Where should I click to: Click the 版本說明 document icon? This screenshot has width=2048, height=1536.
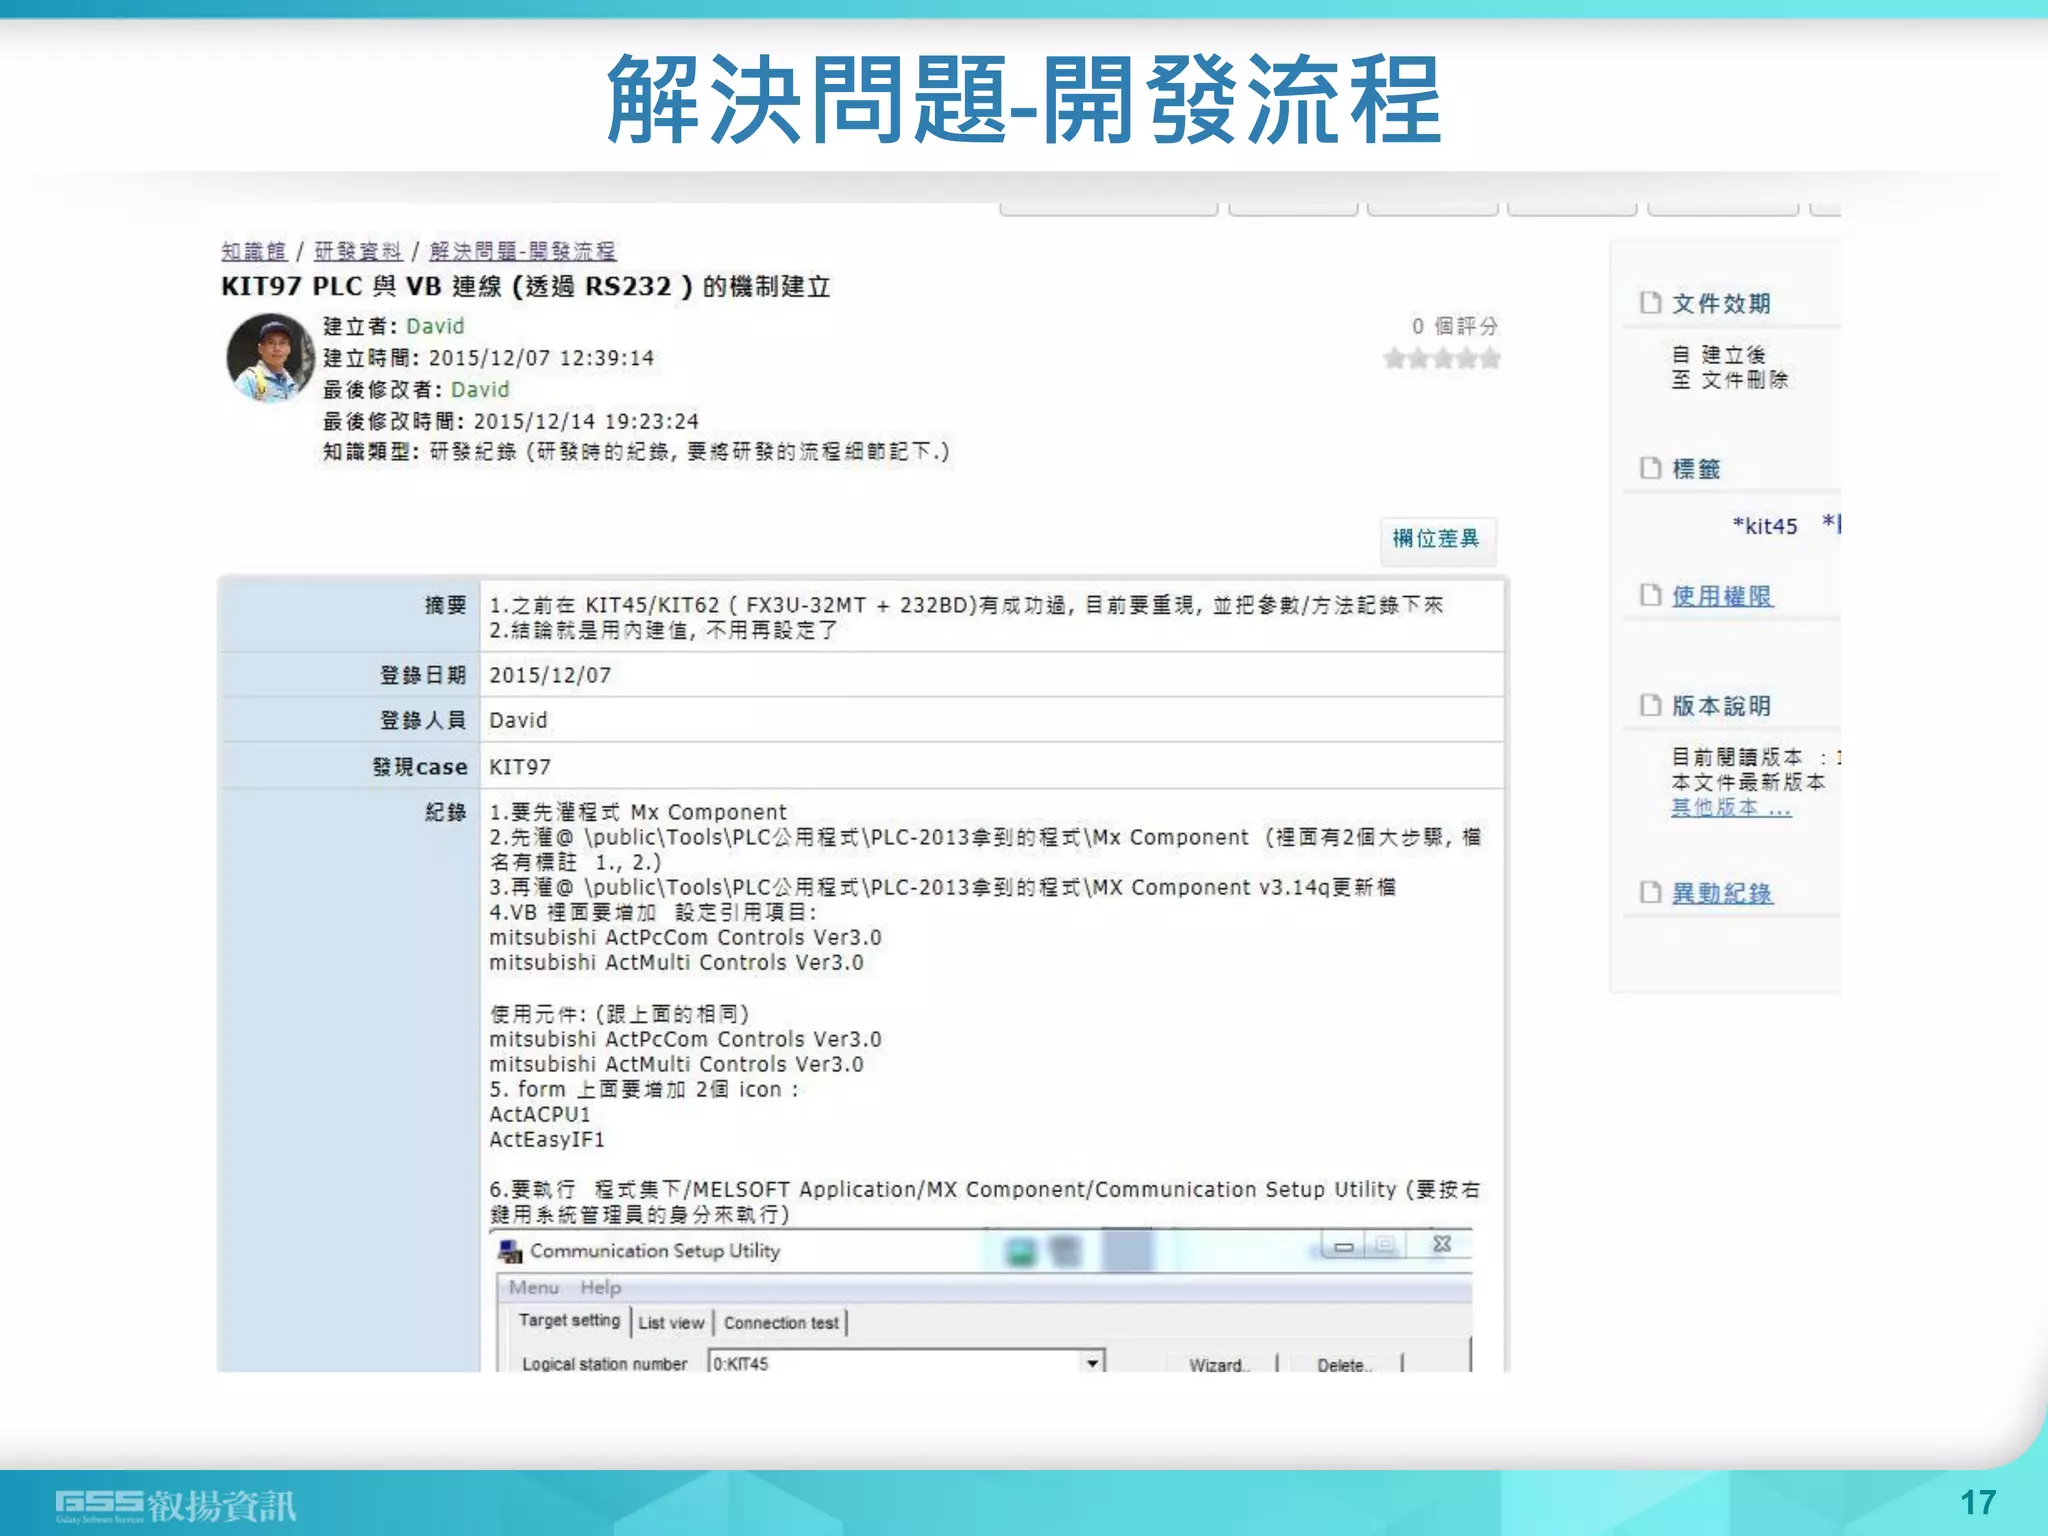point(1650,705)
